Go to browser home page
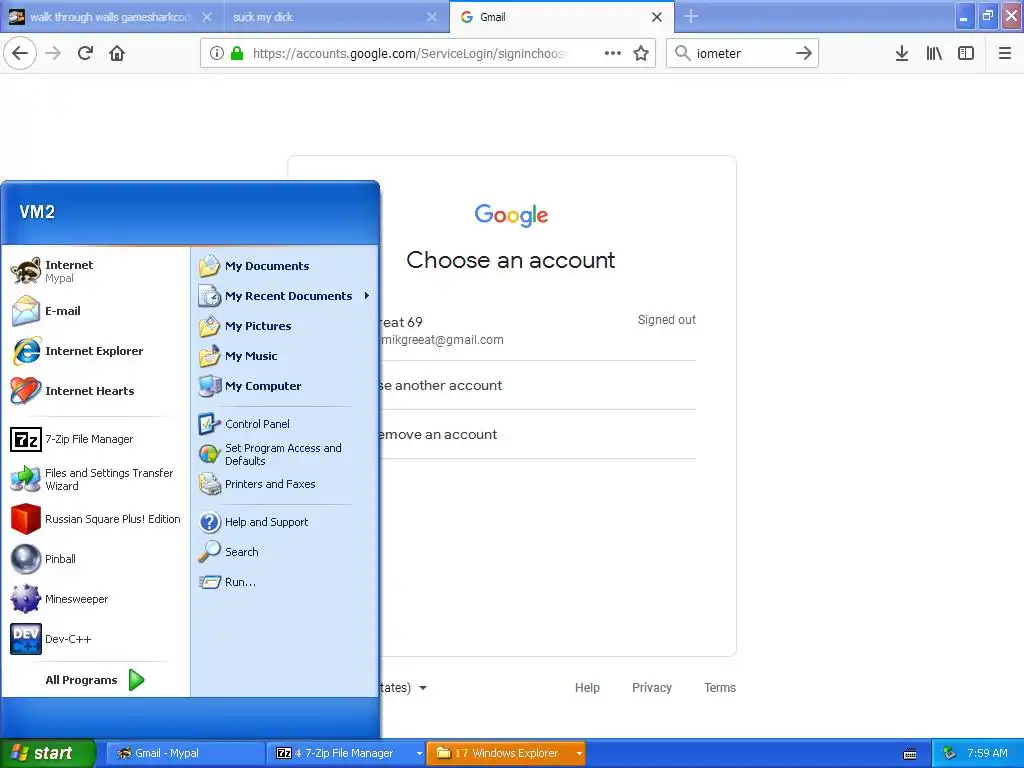 pyautogui.click(x=117, y=53)
